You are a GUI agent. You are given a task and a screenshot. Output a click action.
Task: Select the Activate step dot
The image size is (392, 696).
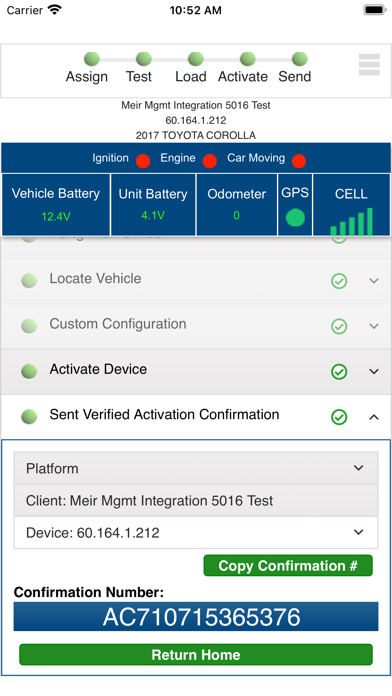248,59
